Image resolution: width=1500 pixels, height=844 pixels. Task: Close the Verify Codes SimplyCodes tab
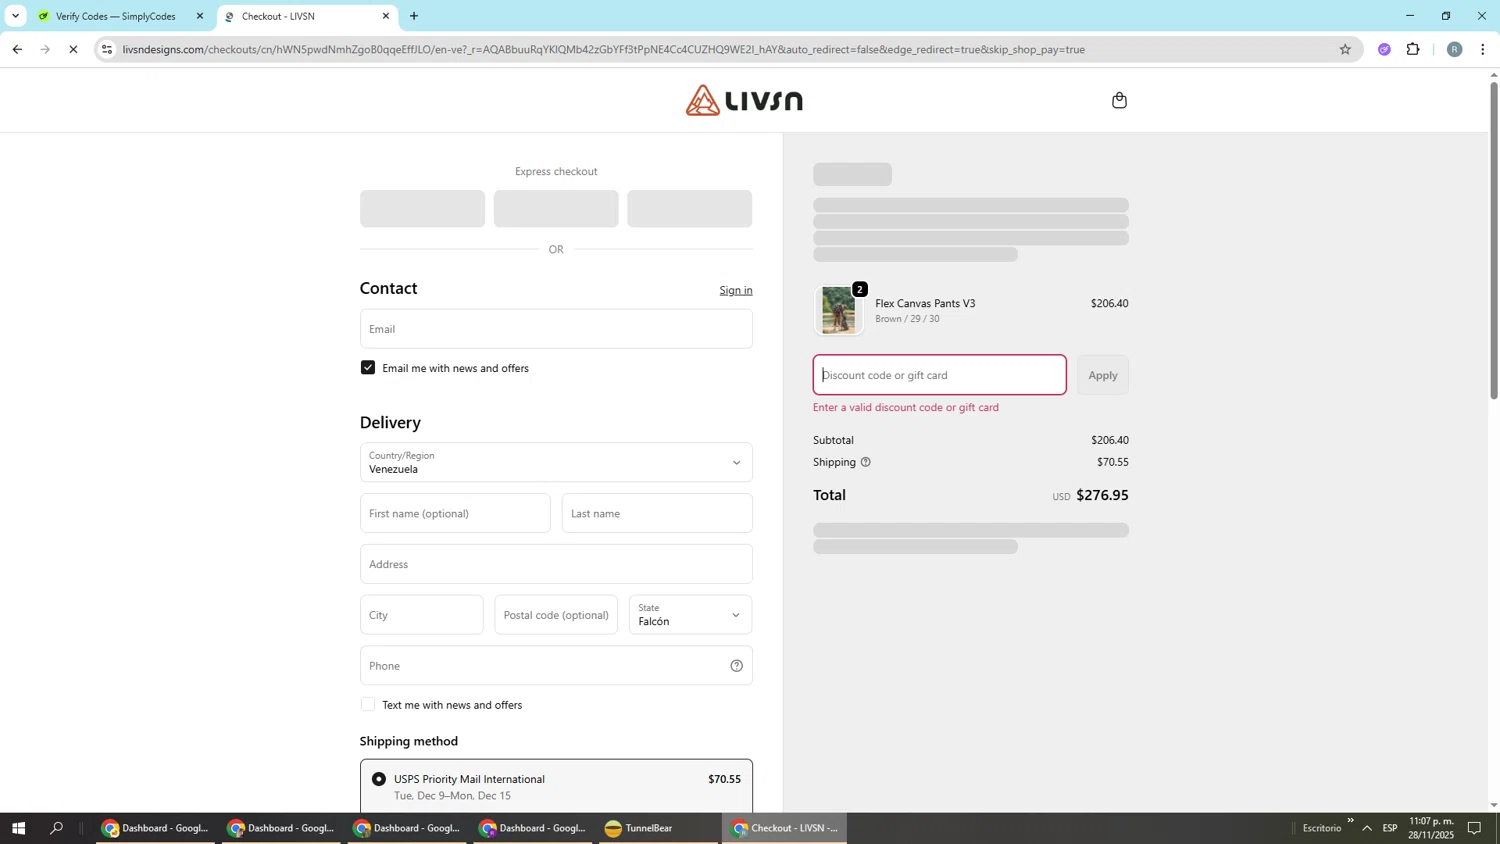200,16
